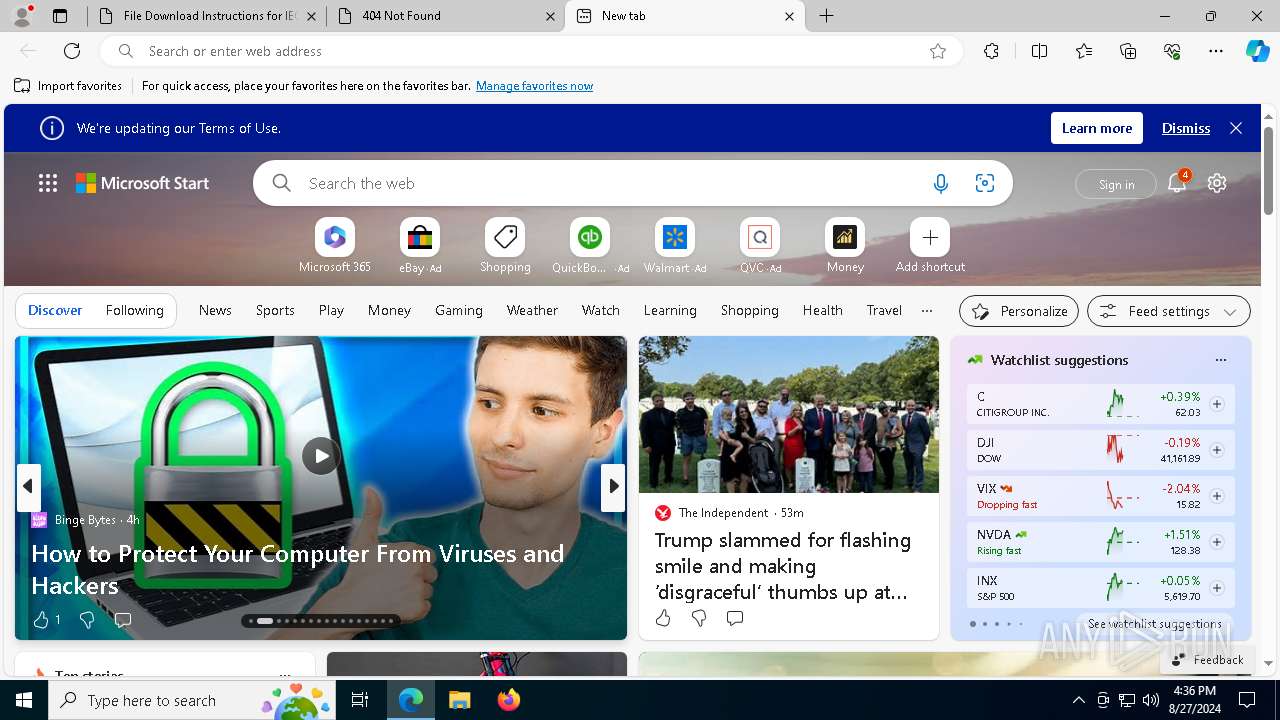Open Copilot sidebar icon

point(1257,51)
